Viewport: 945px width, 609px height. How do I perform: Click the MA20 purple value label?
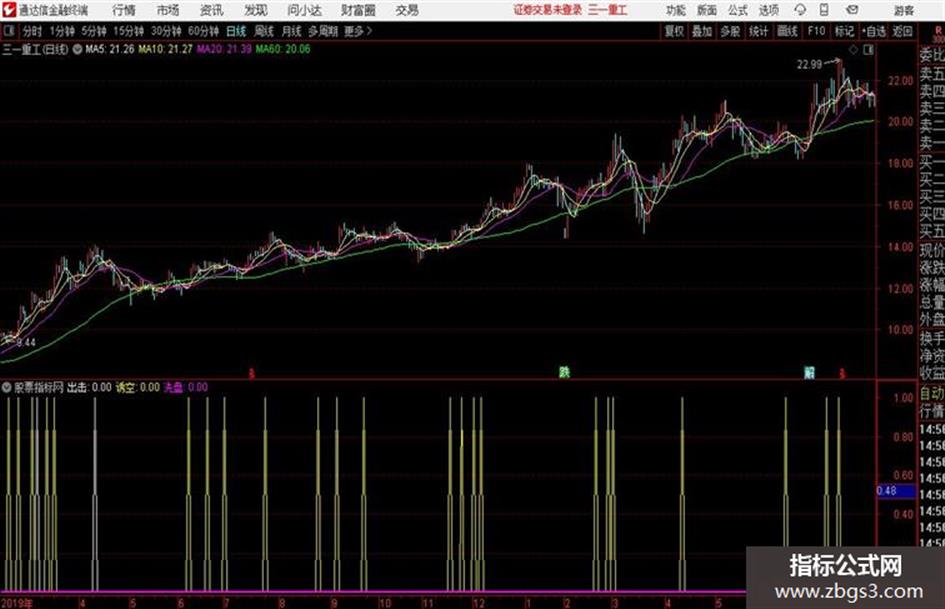point(224,49)
